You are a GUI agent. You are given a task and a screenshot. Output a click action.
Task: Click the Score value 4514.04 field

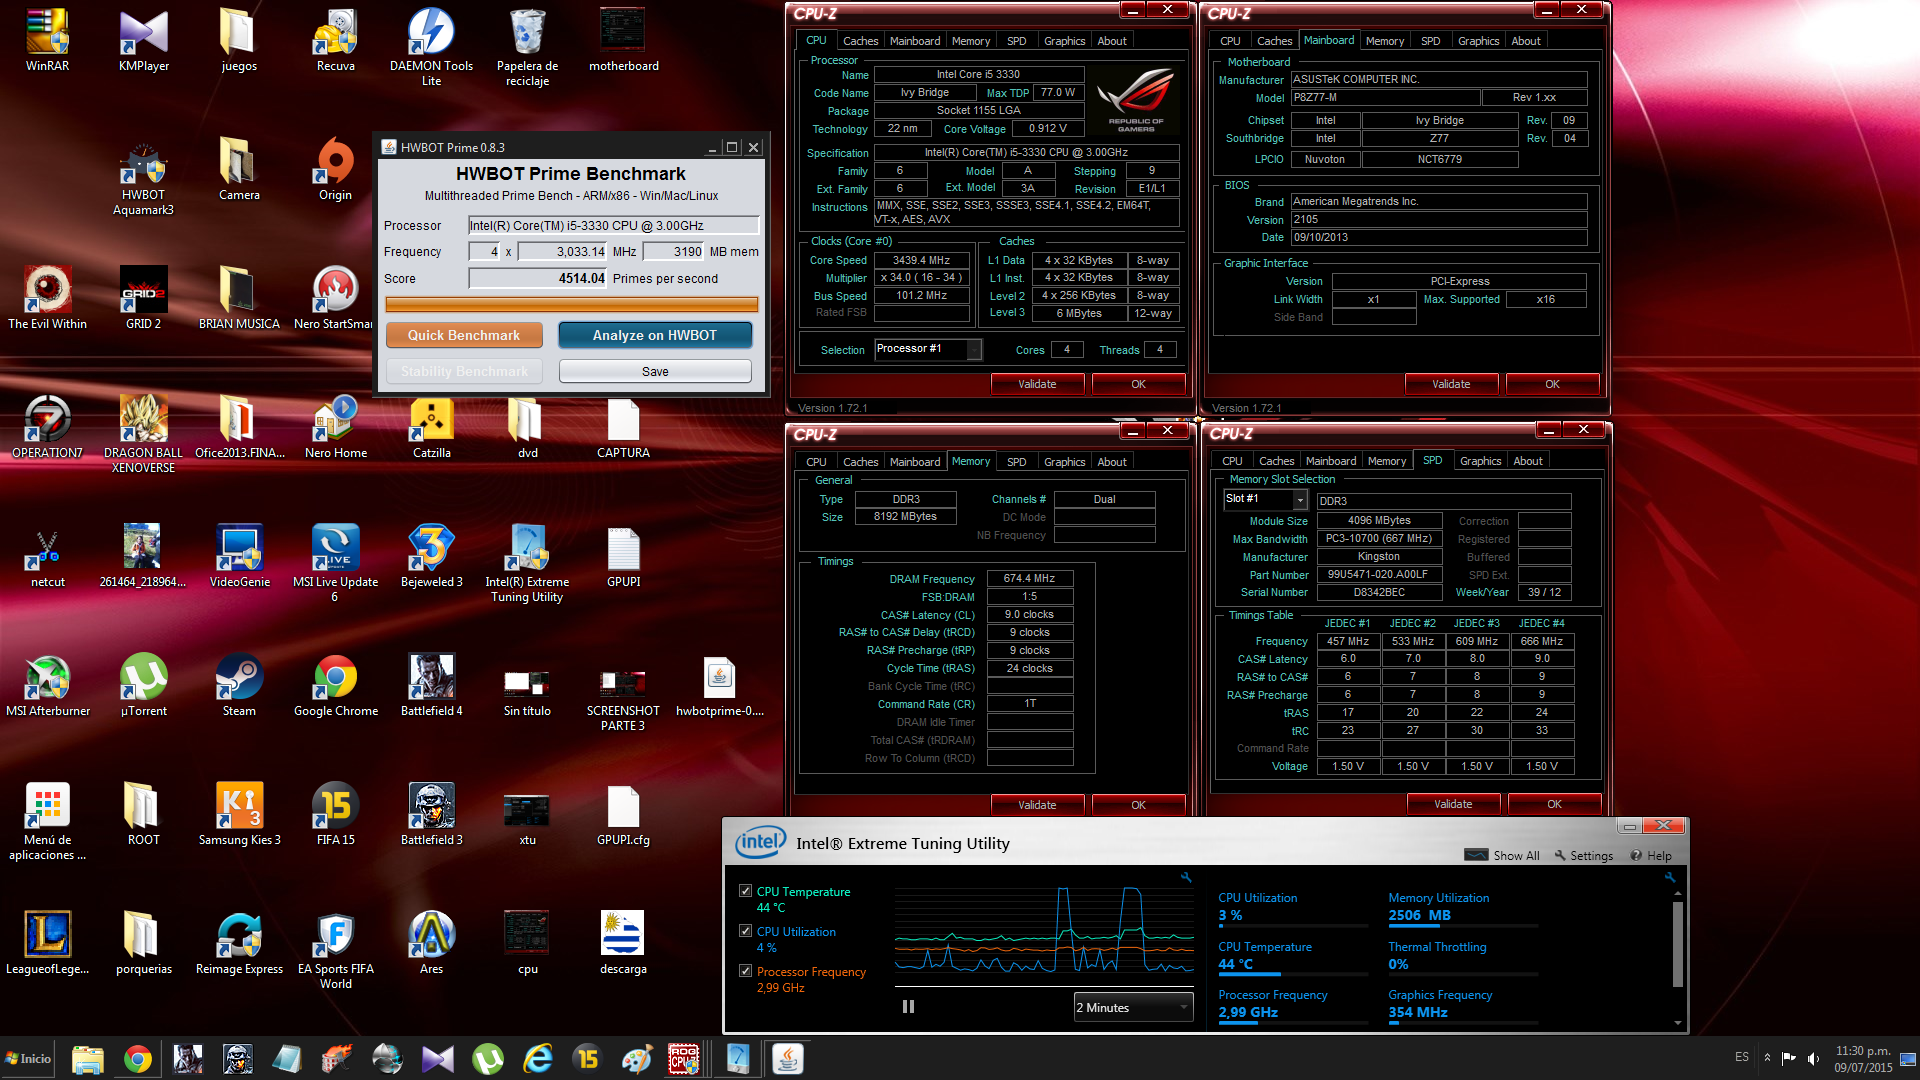click(x=537, y=279)
